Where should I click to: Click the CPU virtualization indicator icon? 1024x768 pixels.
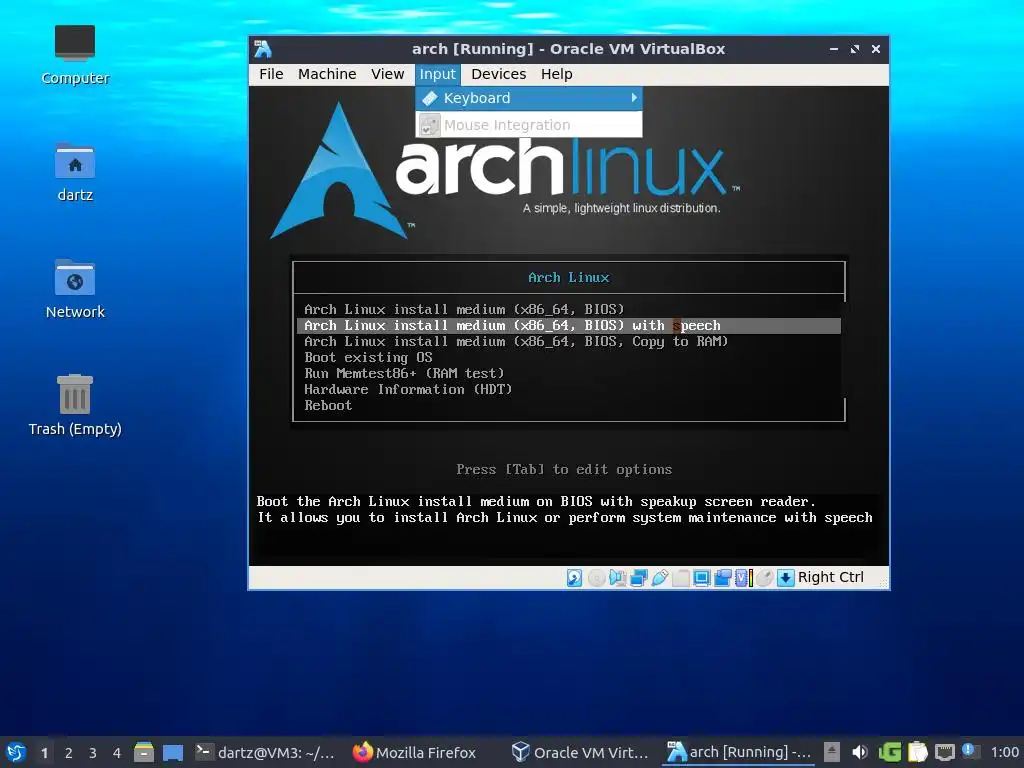(x=744, y=578)
